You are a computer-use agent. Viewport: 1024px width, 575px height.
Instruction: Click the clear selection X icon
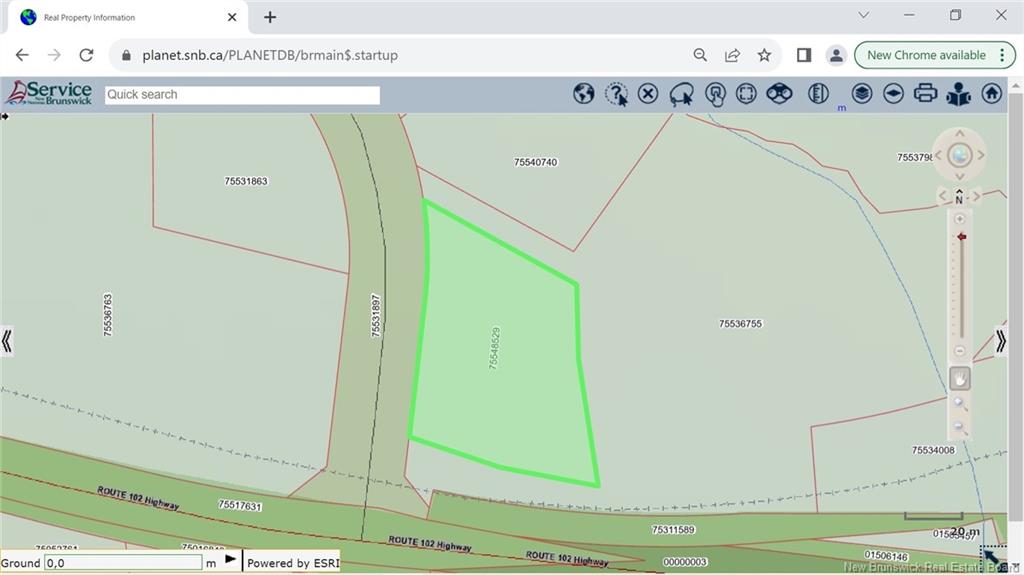648,94
